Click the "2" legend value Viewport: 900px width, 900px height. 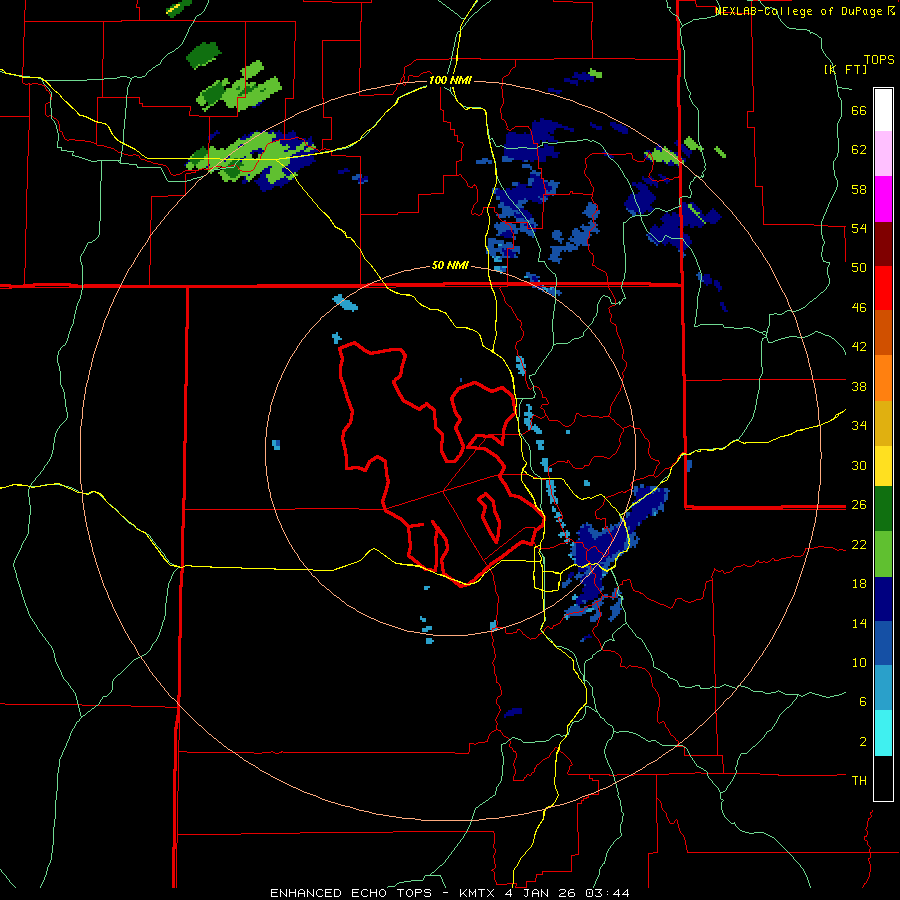coord(863,742)
